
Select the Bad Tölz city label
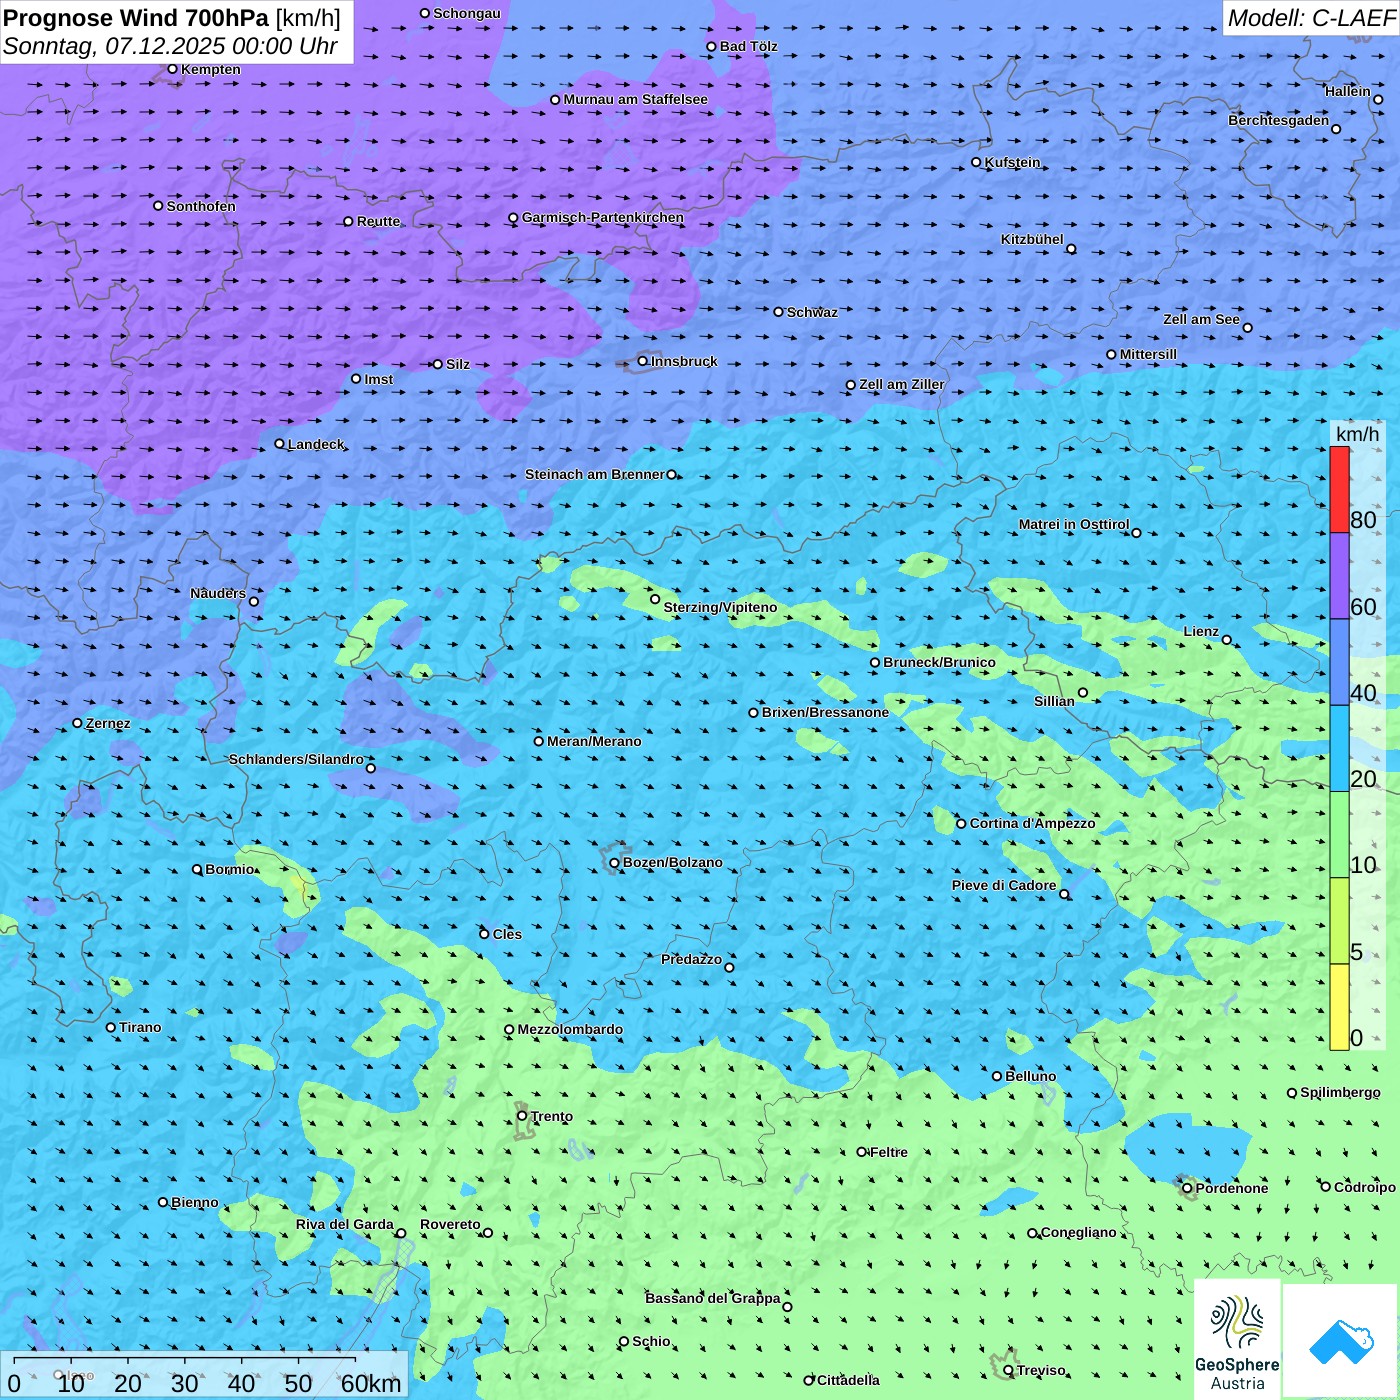(748, 46)
